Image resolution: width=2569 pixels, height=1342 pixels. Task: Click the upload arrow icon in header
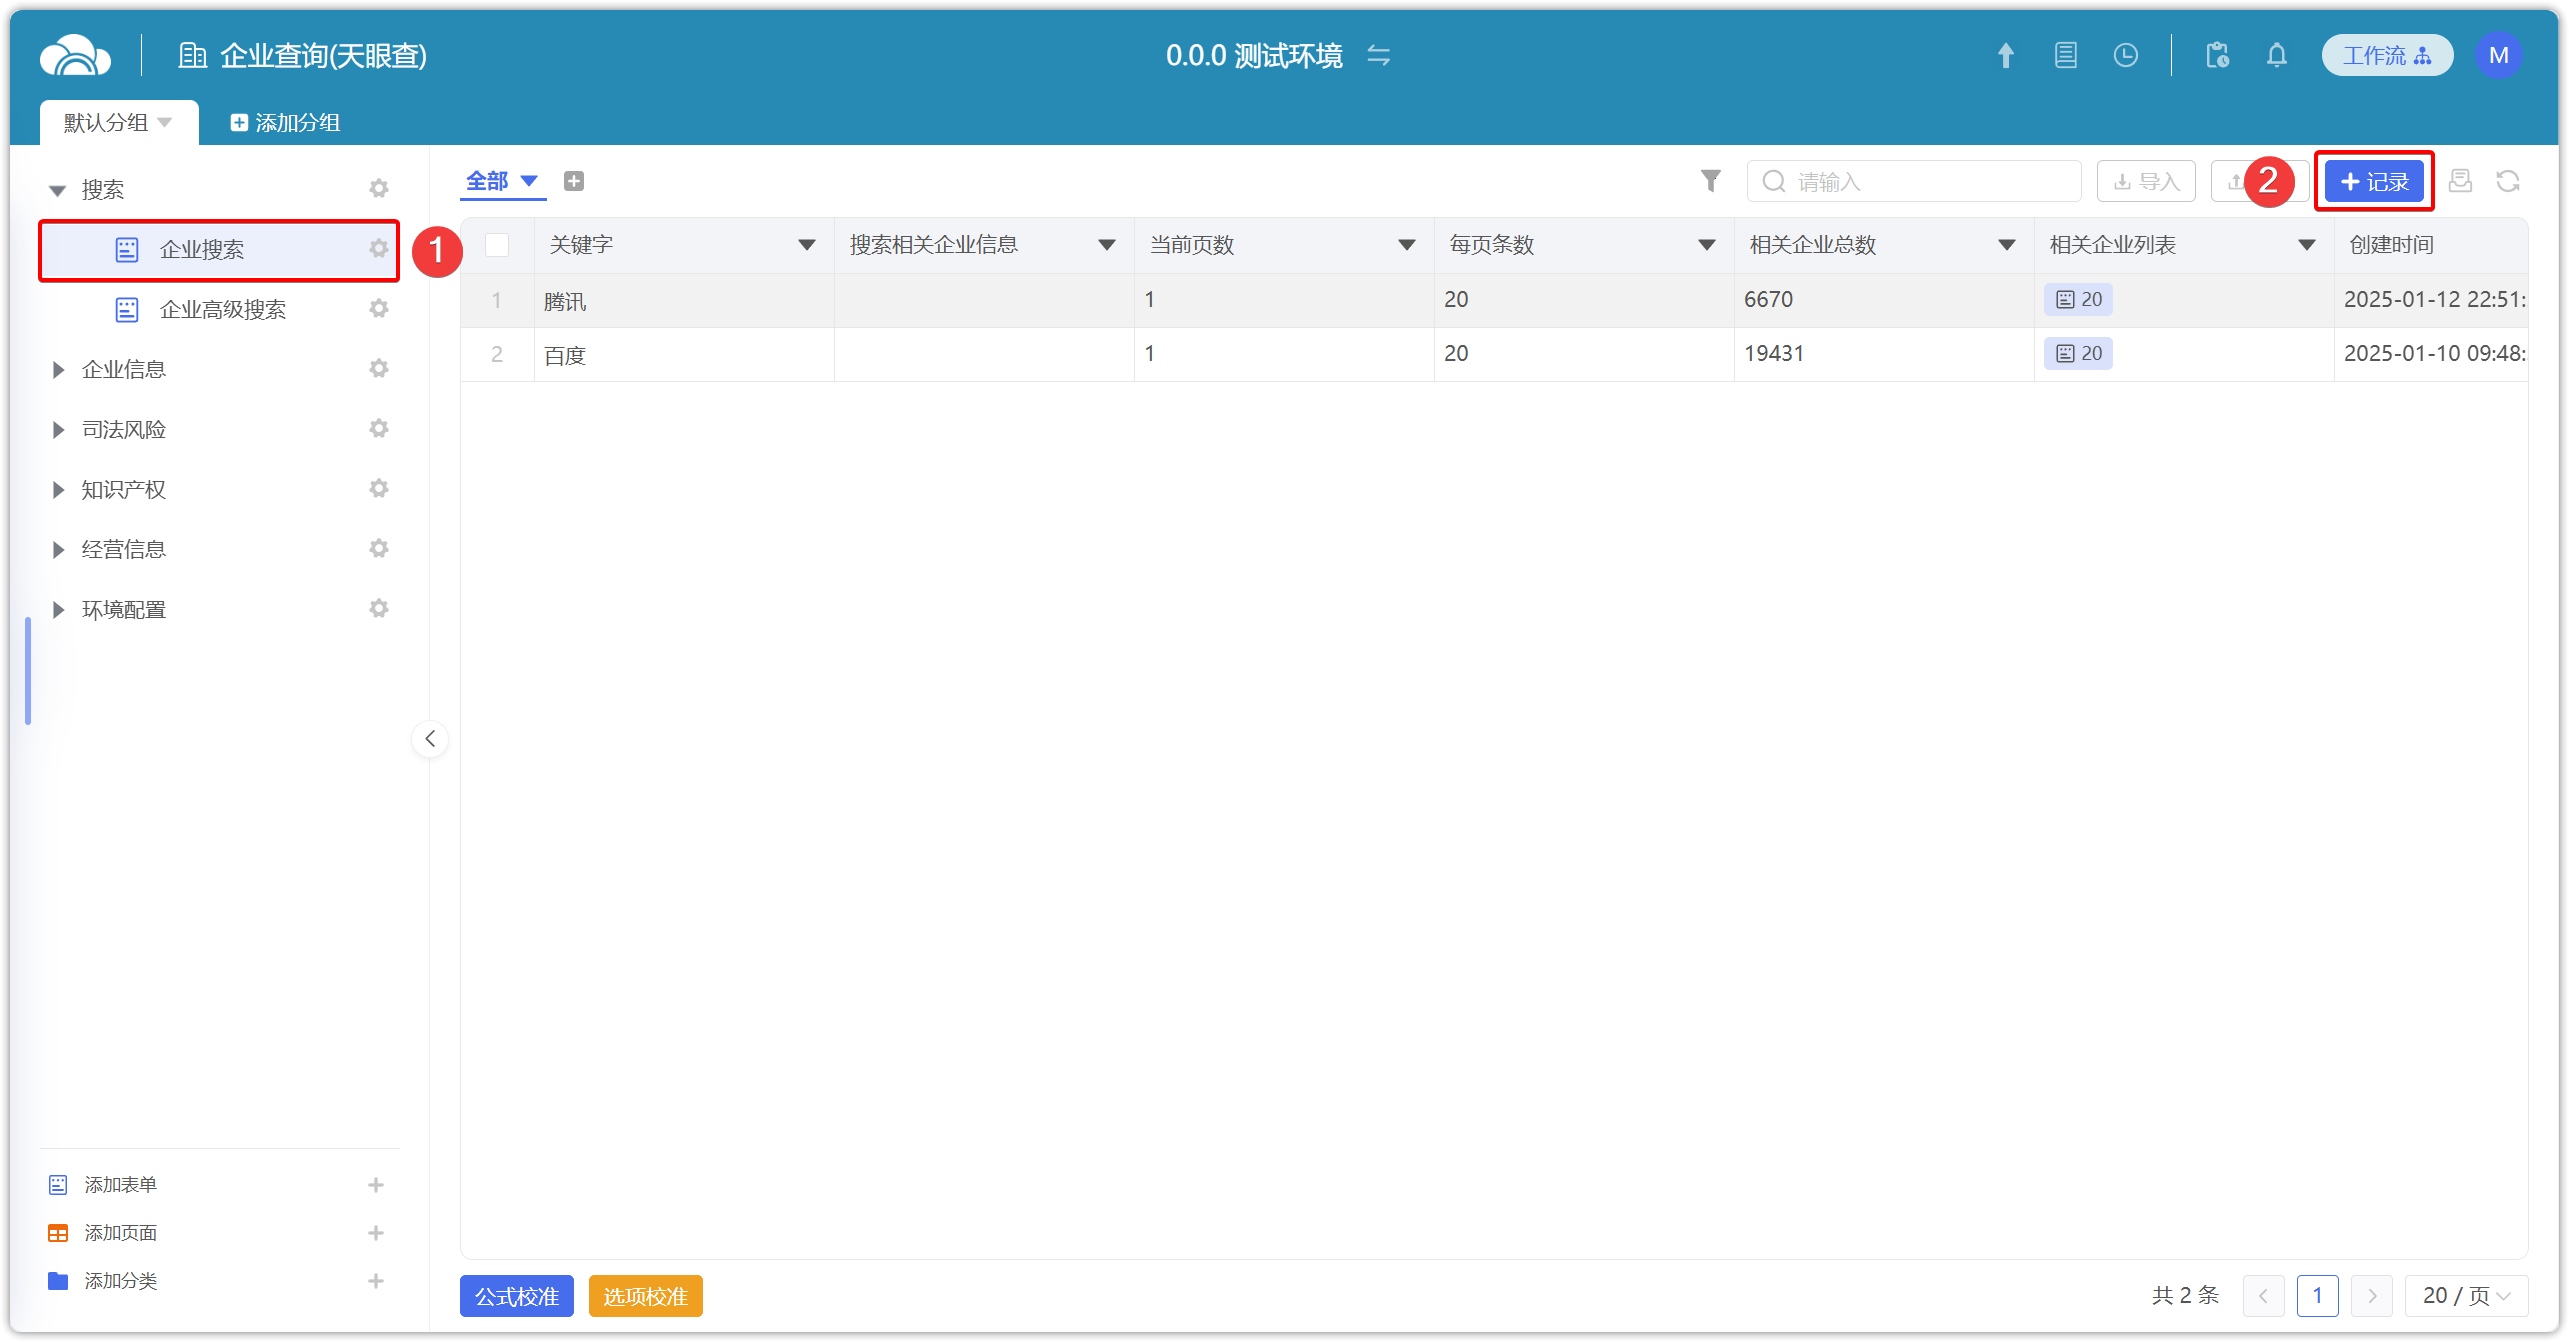pos(2005,55)
